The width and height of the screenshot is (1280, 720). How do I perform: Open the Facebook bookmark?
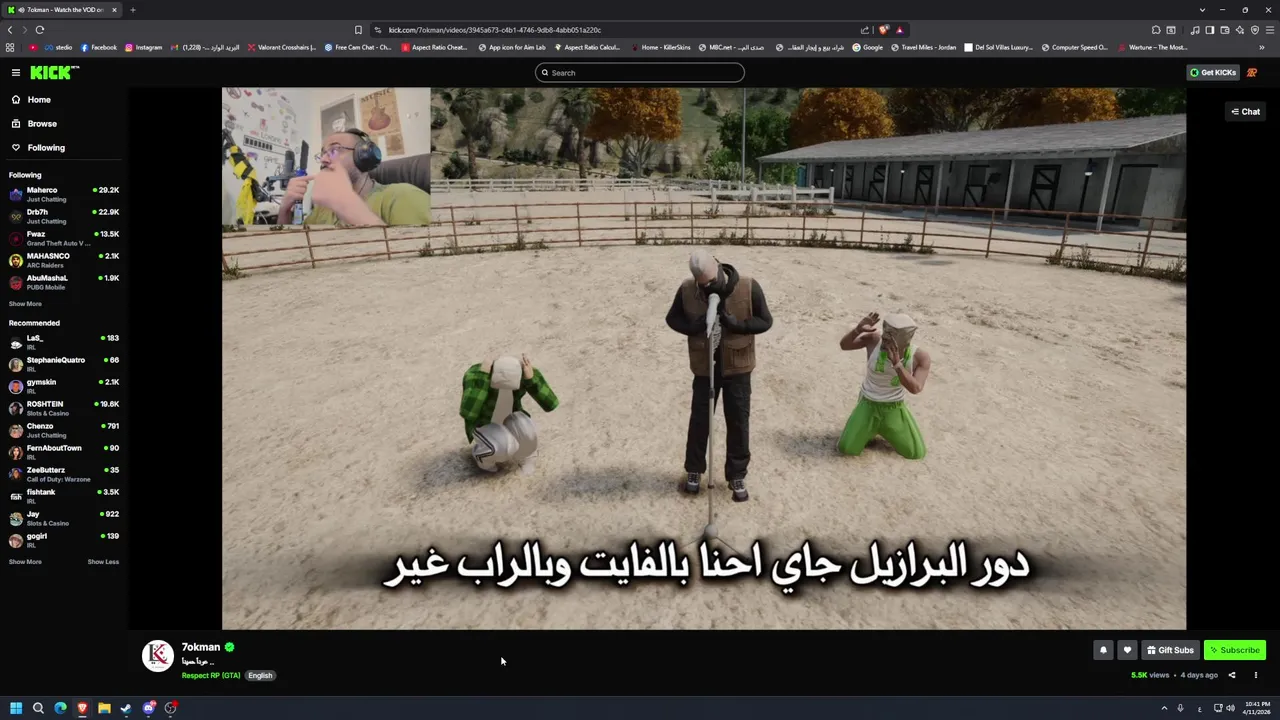tap(99, 47)
